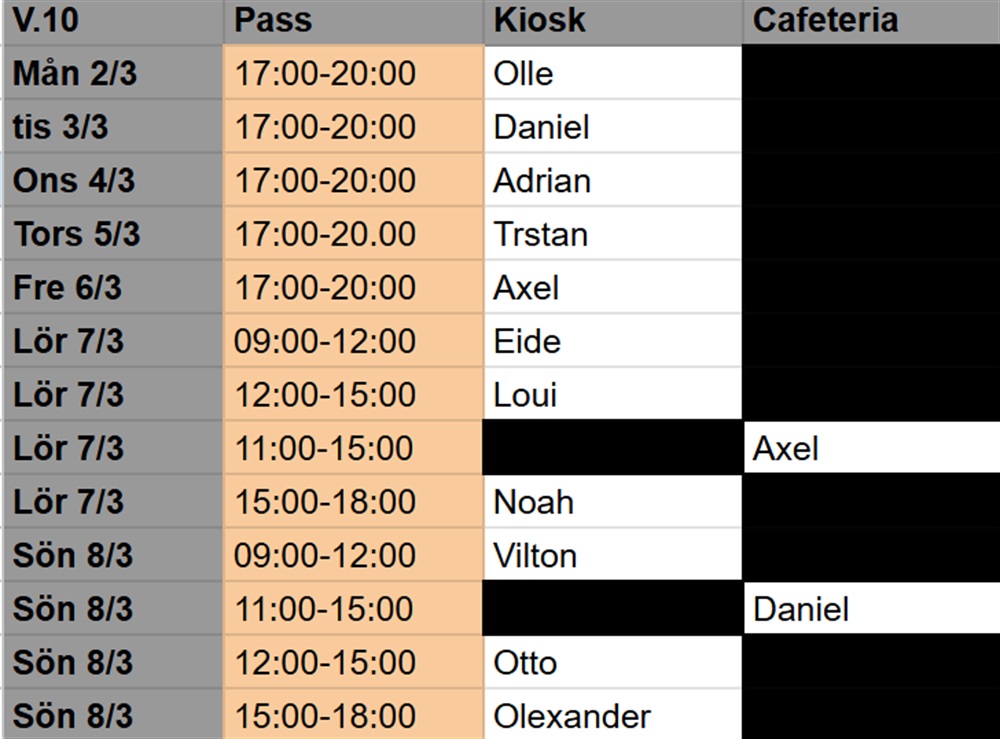
Task: Select the tis 3/3 date cell
Action: [112, 127]
